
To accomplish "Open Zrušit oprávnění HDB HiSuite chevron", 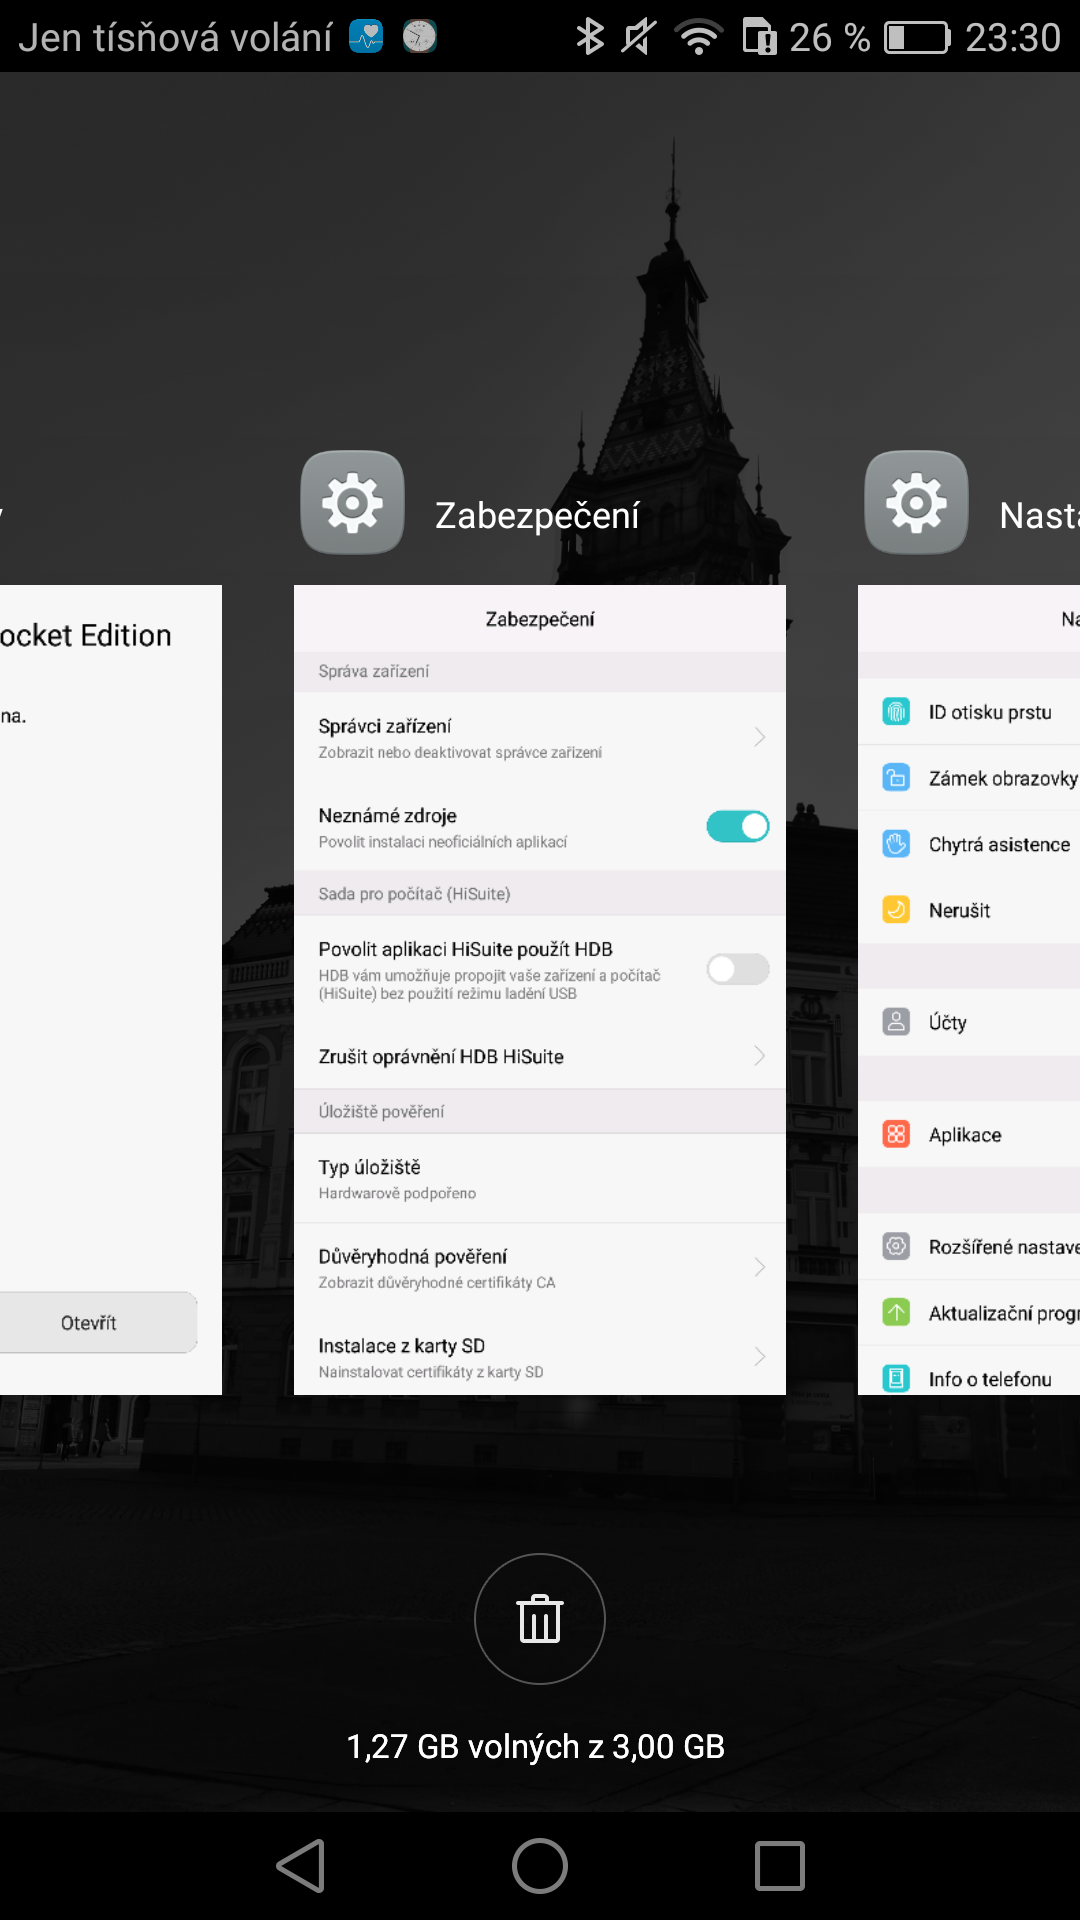I will [760, 1056].
